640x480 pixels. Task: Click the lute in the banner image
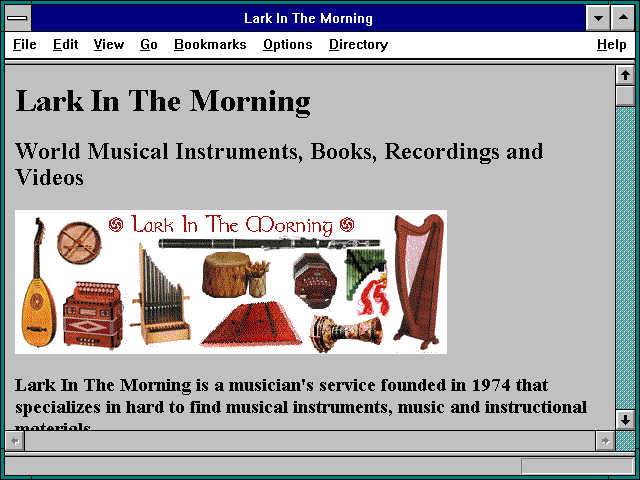[38, 282]
